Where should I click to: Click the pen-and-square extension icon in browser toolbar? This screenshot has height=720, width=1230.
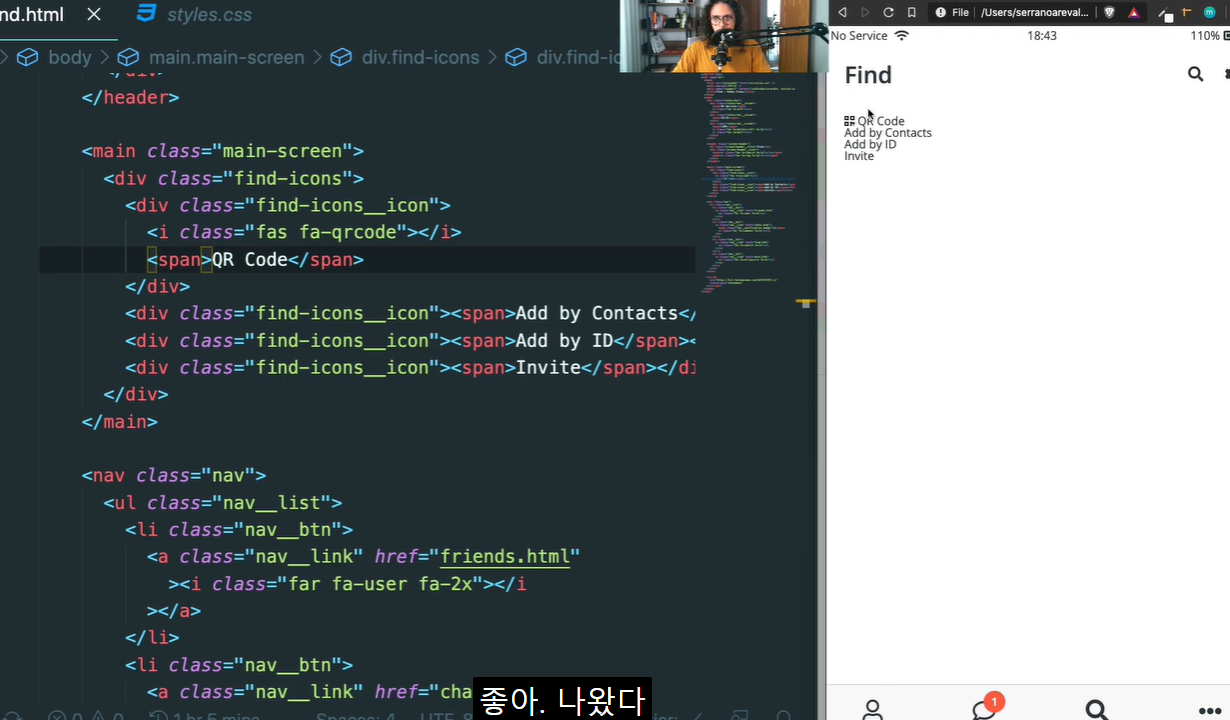tap(1165, 13)
